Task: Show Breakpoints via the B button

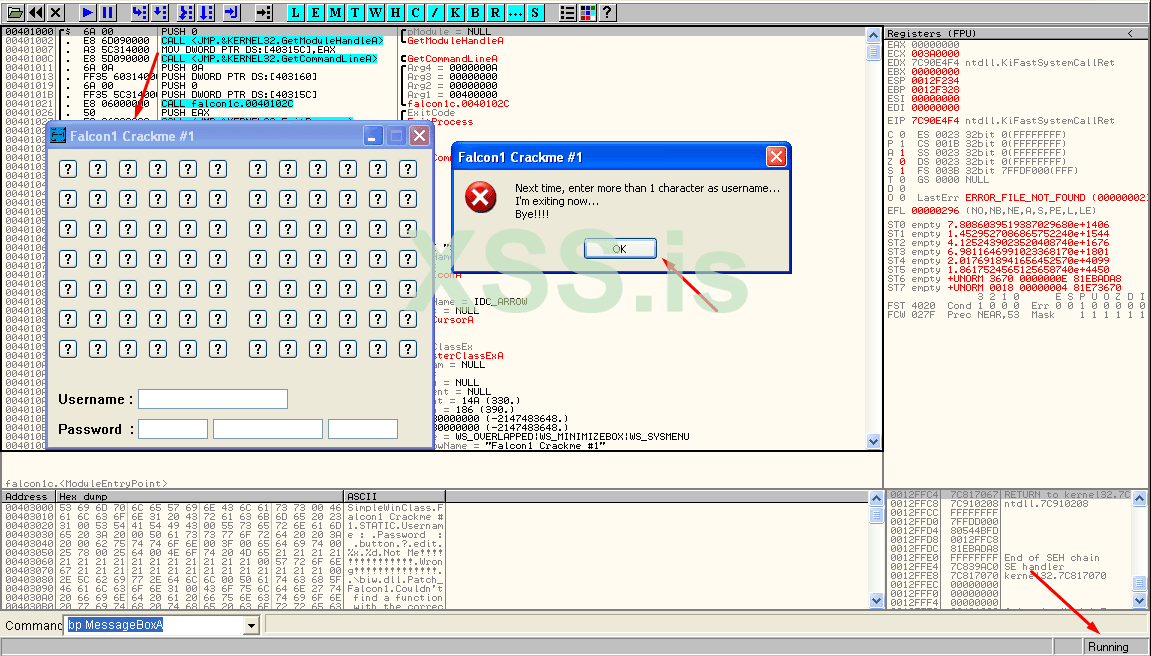Action: pyautogui.click(x=475, y=12)
